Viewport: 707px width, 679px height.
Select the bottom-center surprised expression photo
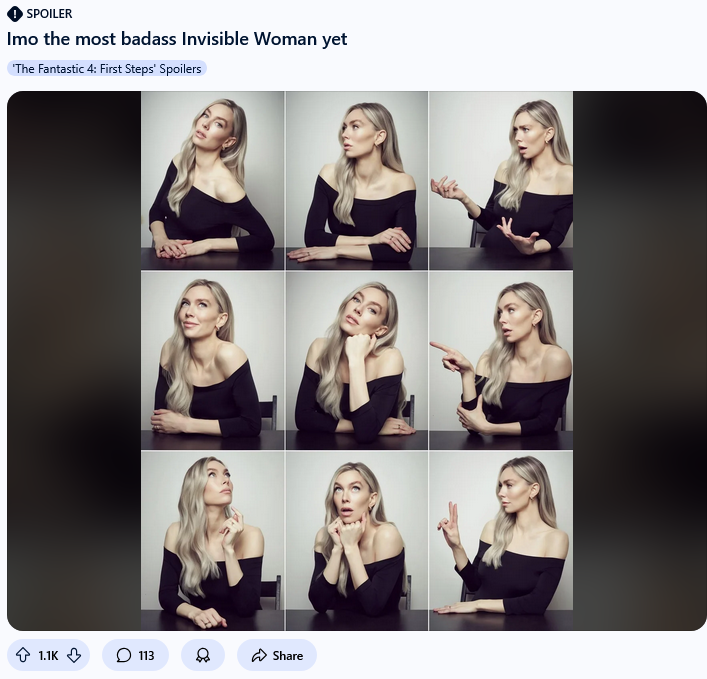coord(357,540)
